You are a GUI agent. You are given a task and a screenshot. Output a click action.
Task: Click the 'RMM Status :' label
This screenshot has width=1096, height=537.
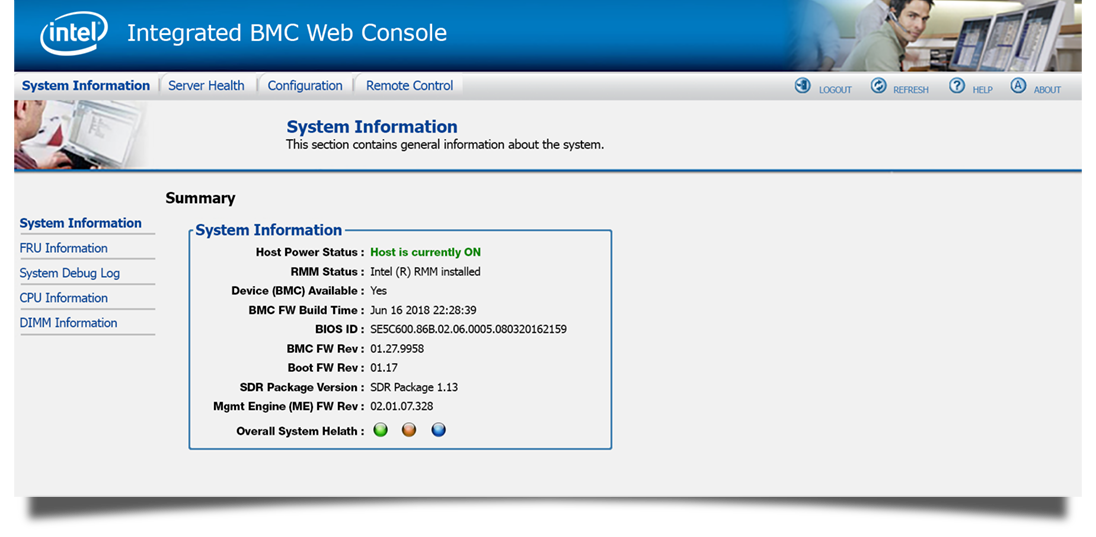pos(328,271)
